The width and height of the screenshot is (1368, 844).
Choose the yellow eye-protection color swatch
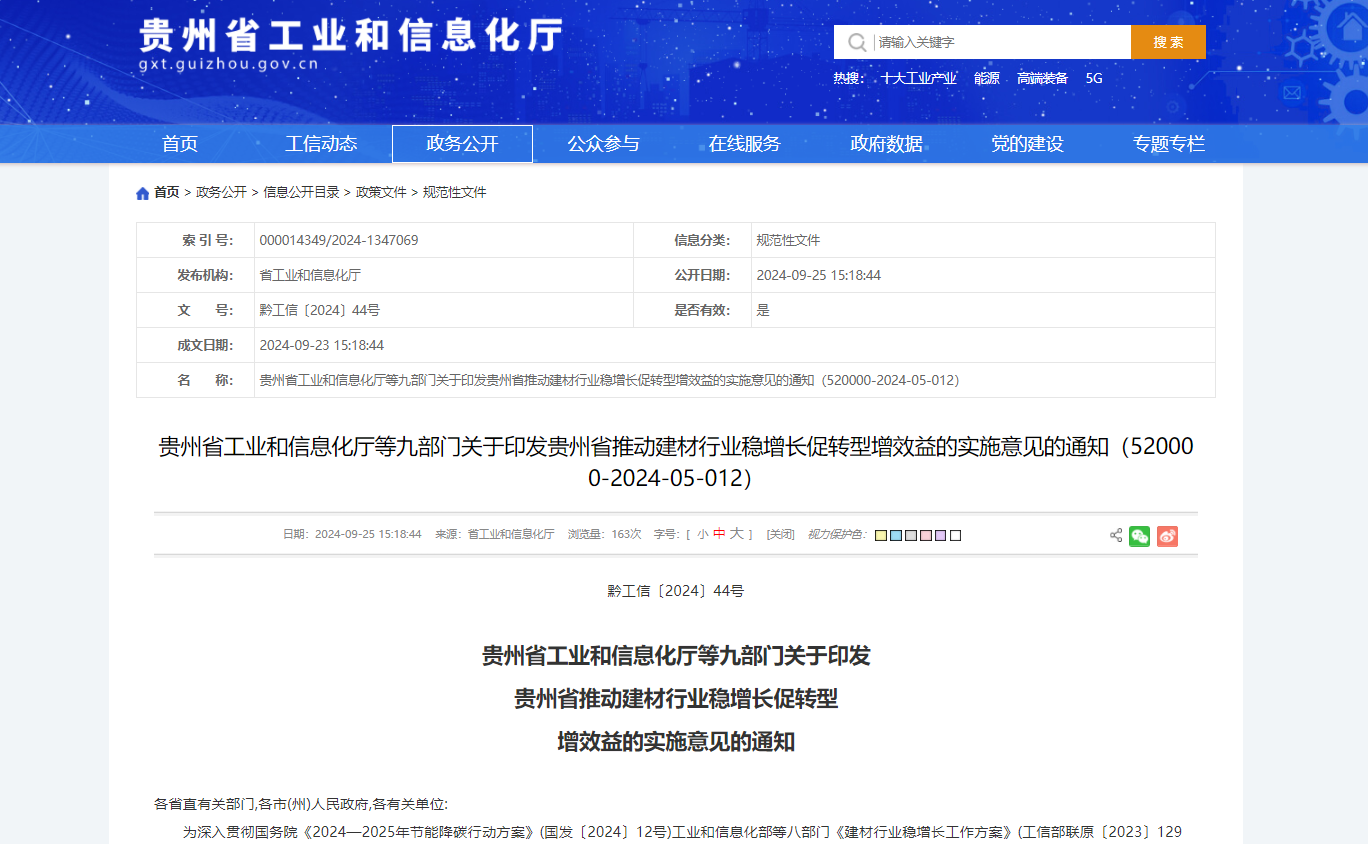coord(880,536)
